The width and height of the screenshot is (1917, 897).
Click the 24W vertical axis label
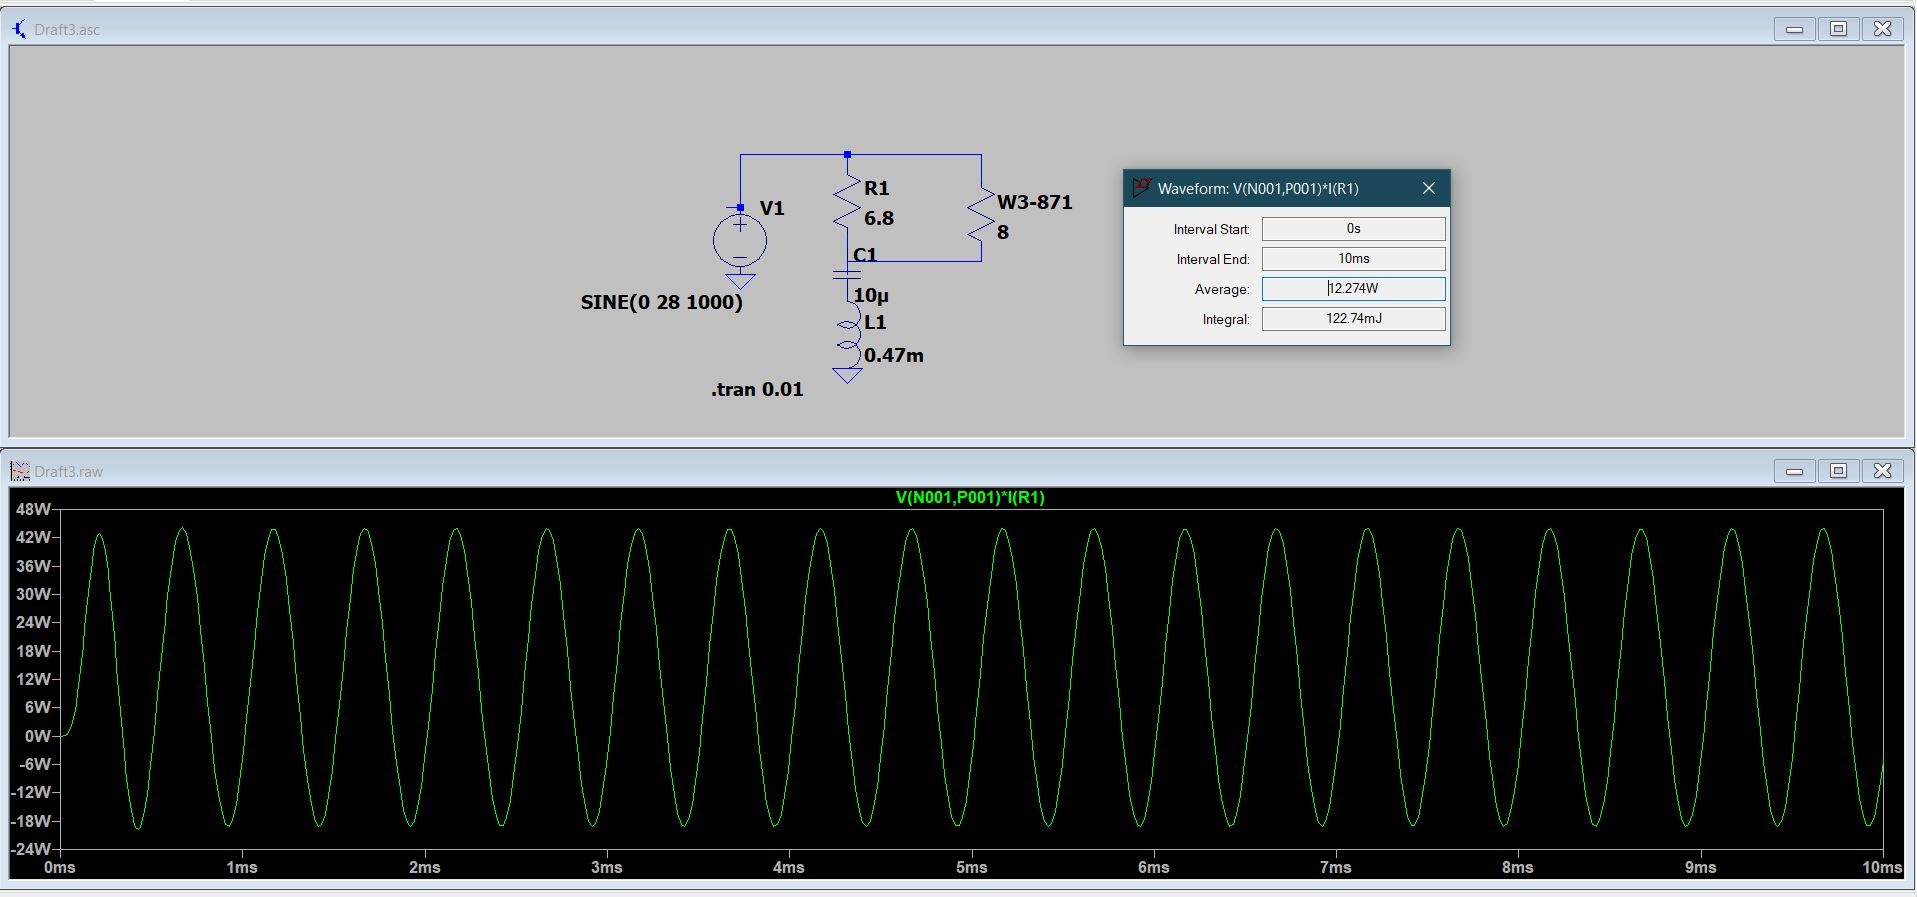(x=33, y=622)
